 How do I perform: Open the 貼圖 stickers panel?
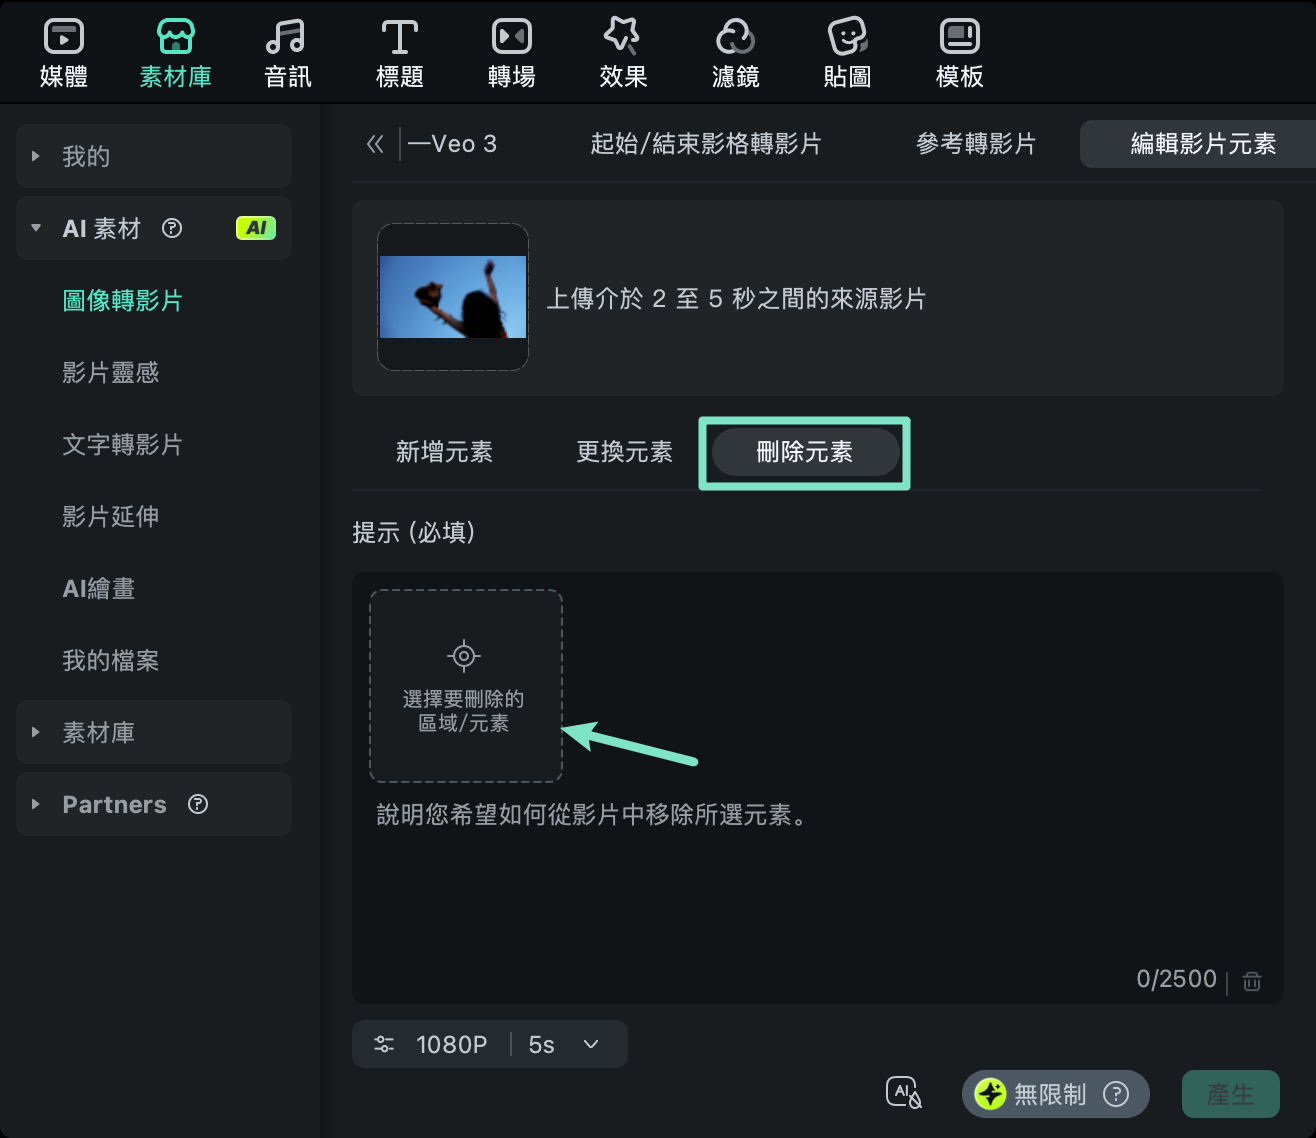click(x=847, y=50)
